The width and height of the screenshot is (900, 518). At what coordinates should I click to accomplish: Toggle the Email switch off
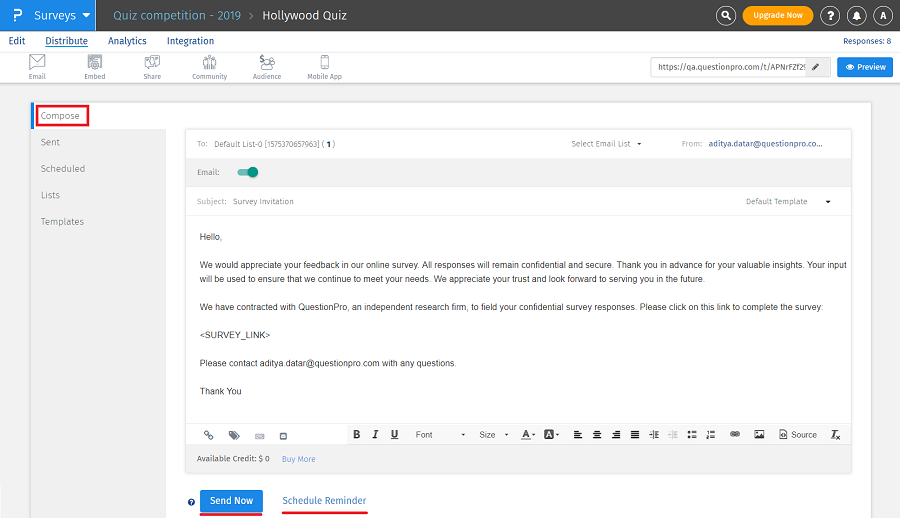247,172
